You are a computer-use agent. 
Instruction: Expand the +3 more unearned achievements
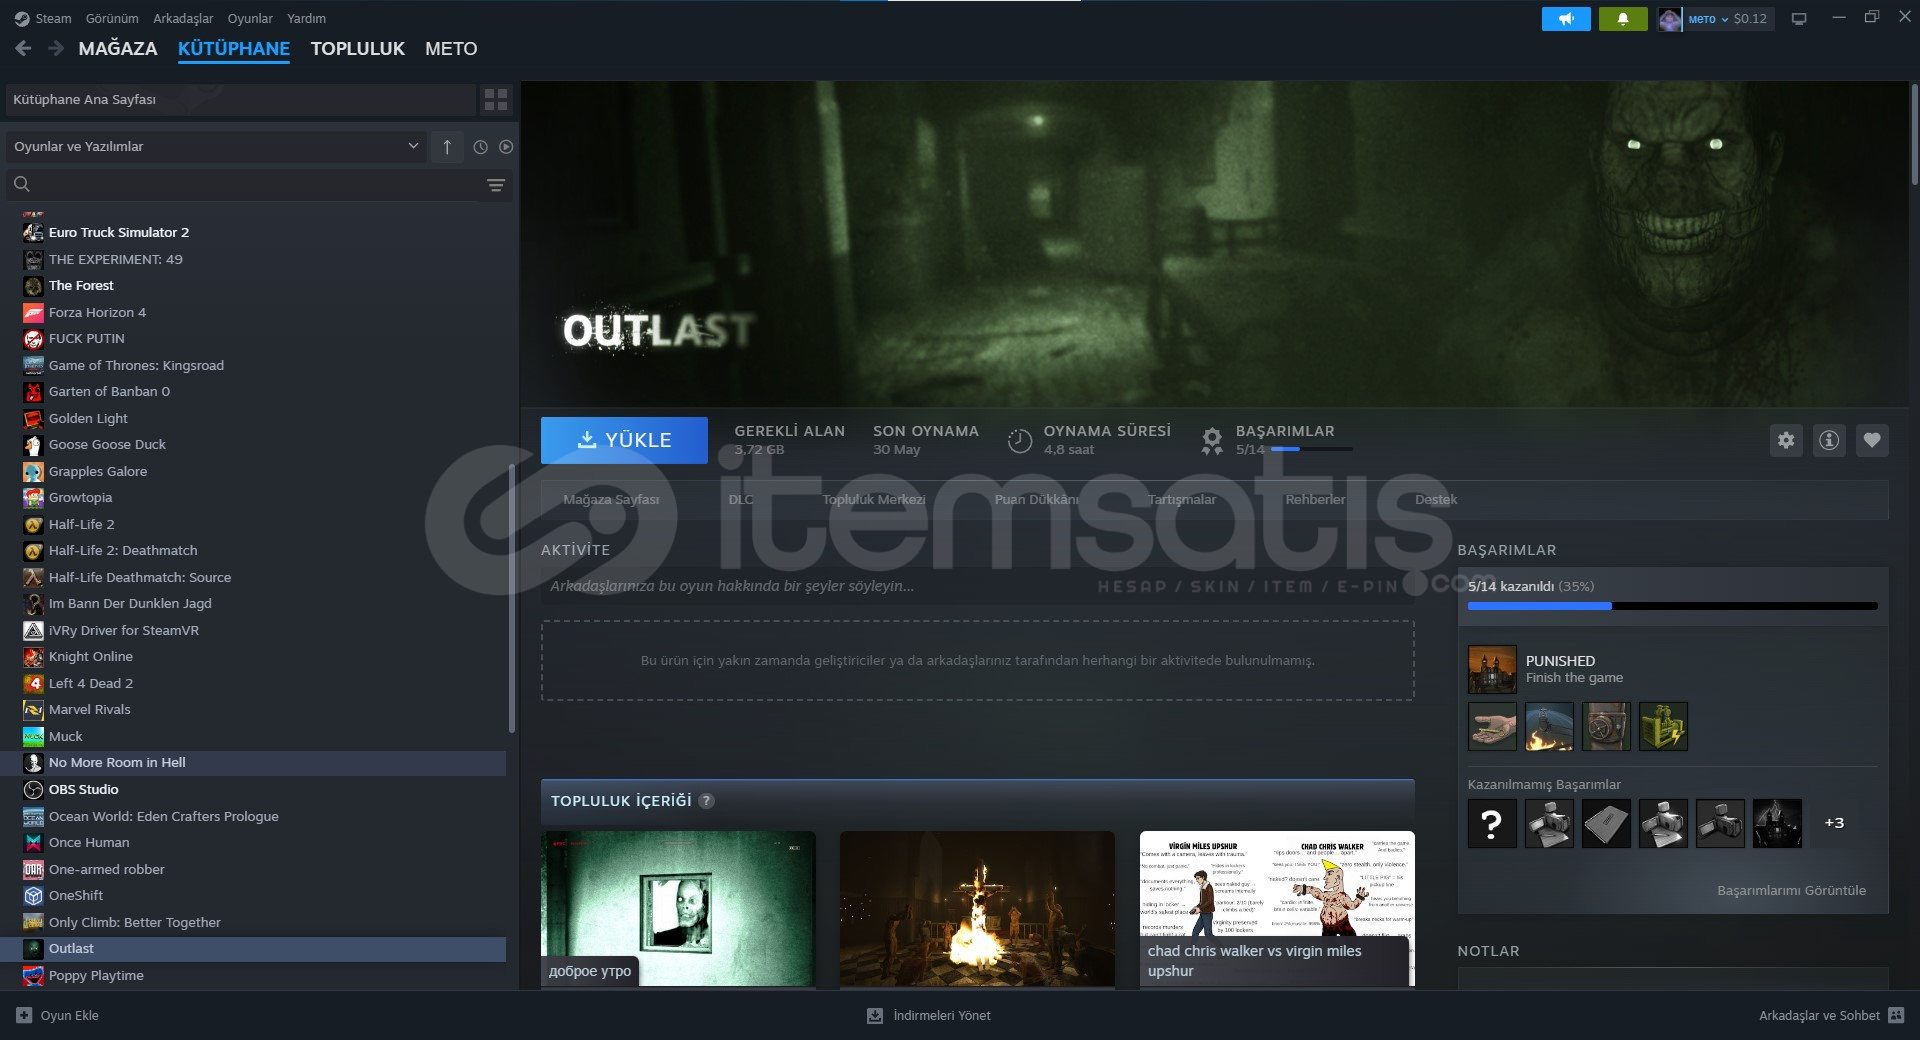[x=1834, y=823]
